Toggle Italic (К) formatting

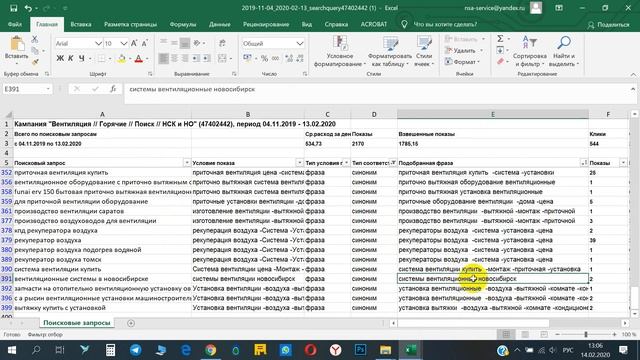(71, 59)
